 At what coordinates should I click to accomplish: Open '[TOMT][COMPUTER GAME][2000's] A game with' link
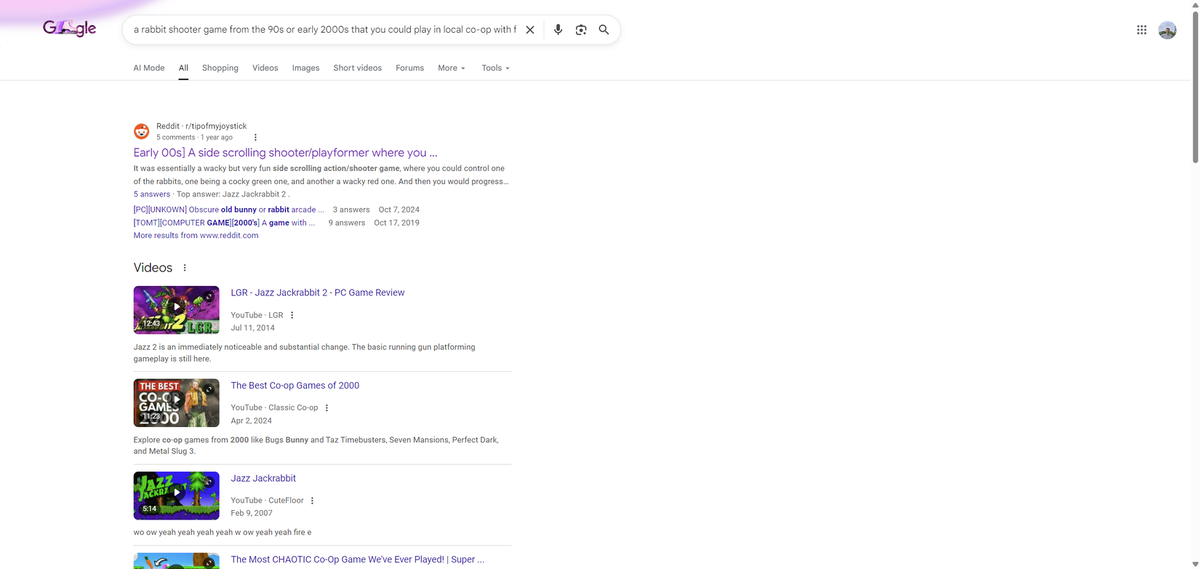[224, 223]
